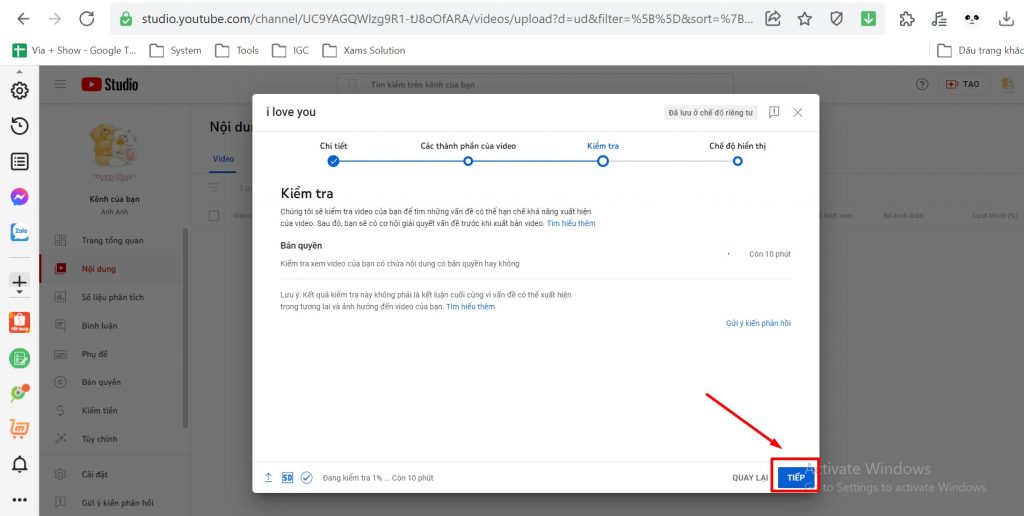The image size is (1024, 516).
Task: Open the Messenger icon in sidebar
Action: point(20,197)
